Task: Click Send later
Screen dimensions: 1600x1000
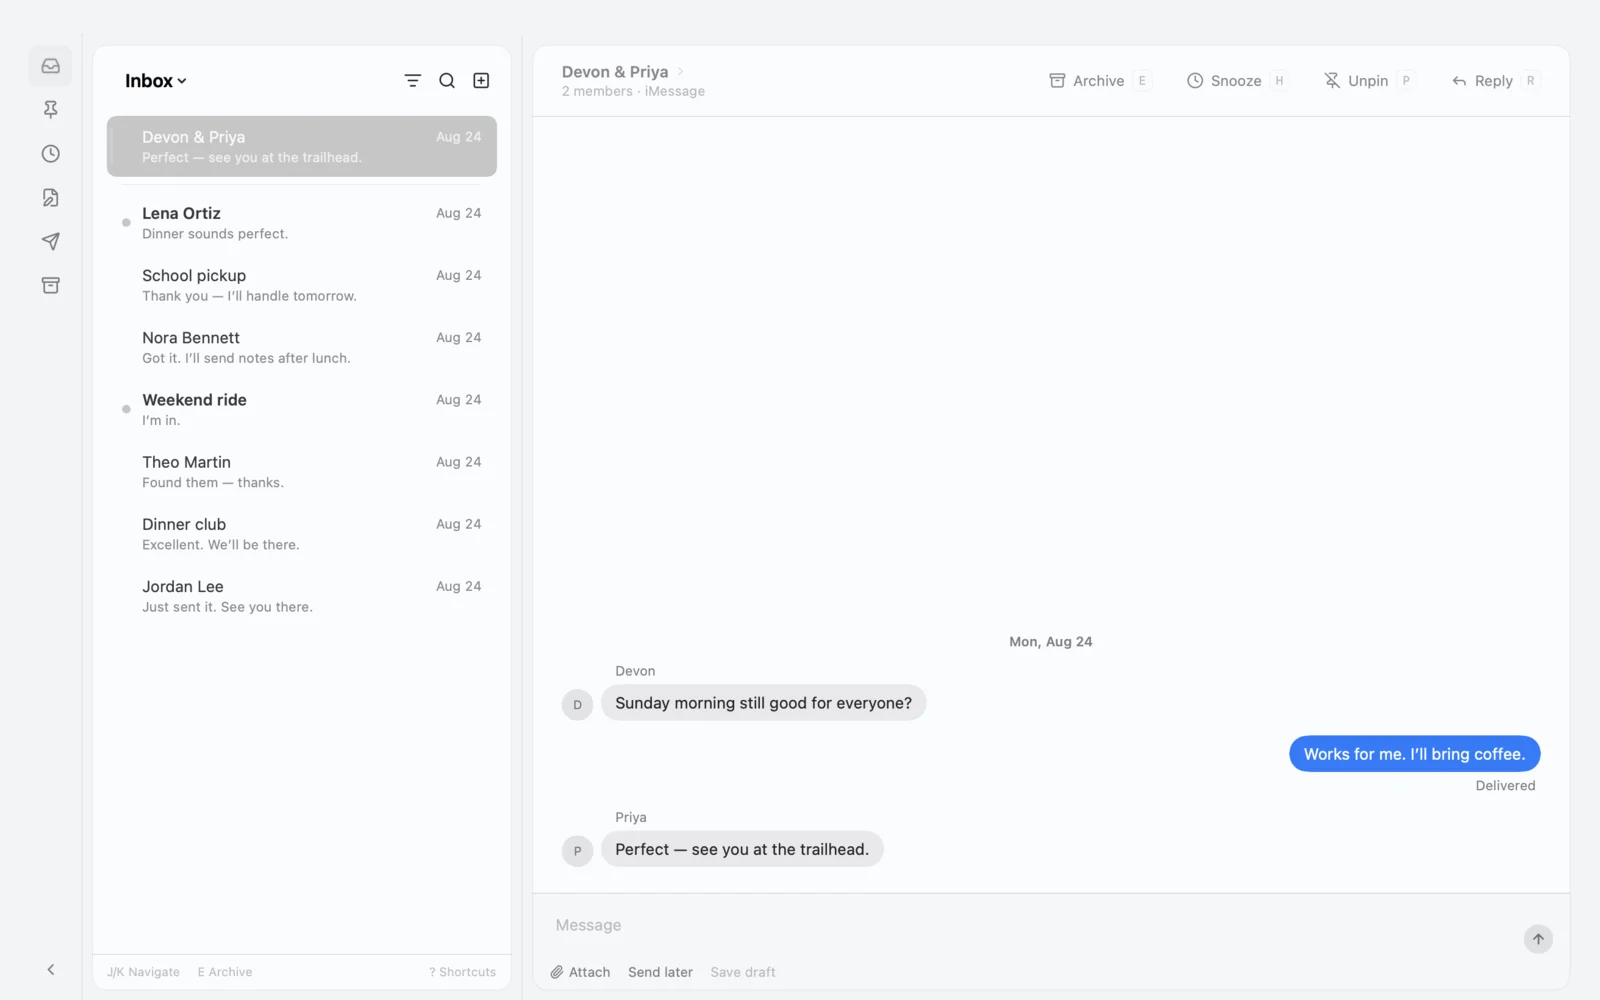Action: (660, 972)
